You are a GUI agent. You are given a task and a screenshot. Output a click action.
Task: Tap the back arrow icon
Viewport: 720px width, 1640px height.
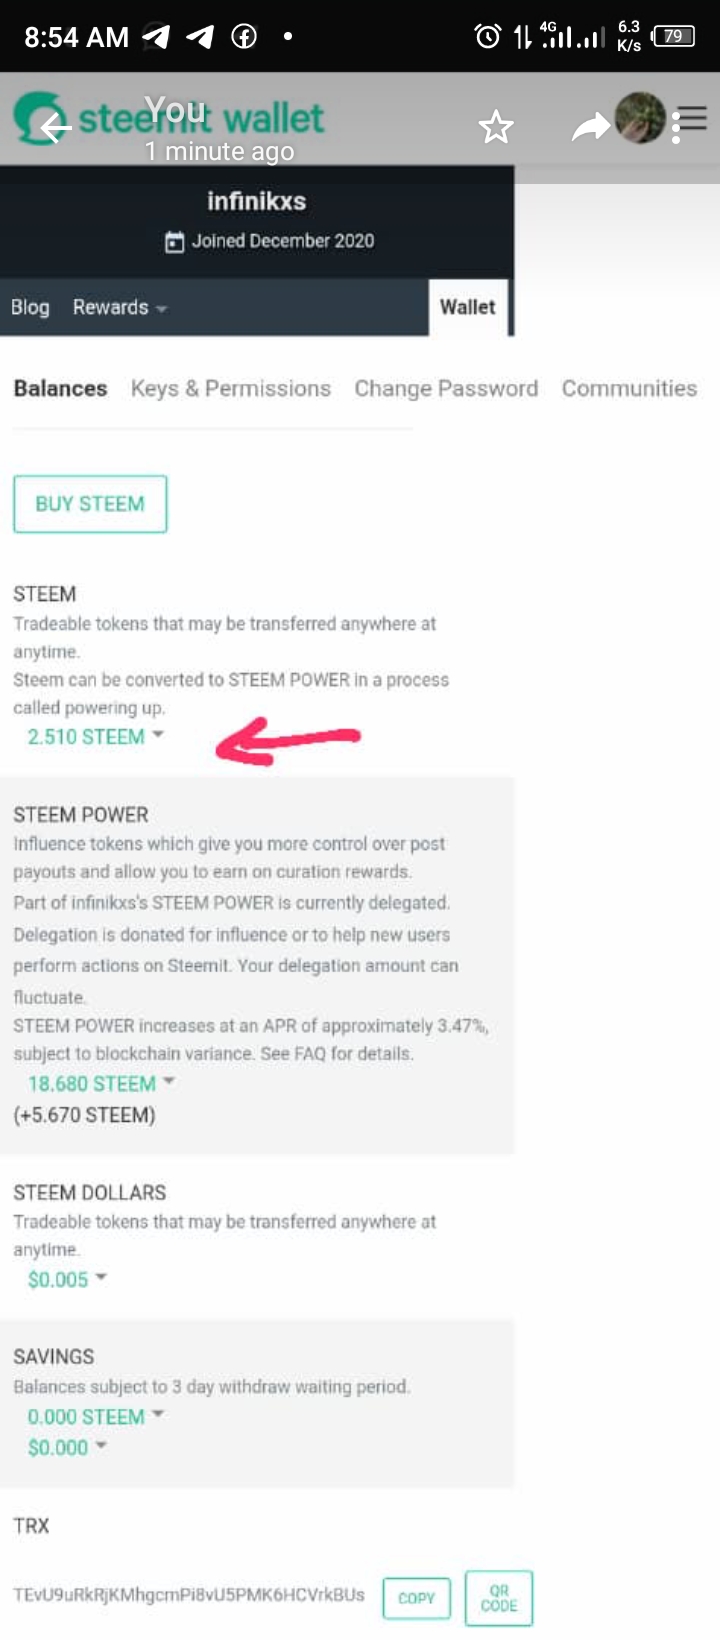[55, 127]
